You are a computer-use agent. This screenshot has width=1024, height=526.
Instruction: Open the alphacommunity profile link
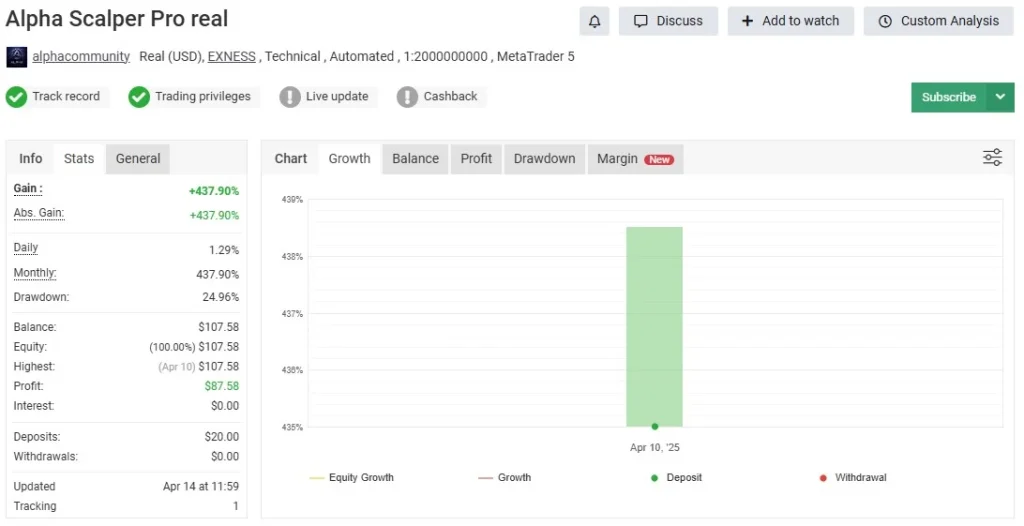(x=81, y=57)
